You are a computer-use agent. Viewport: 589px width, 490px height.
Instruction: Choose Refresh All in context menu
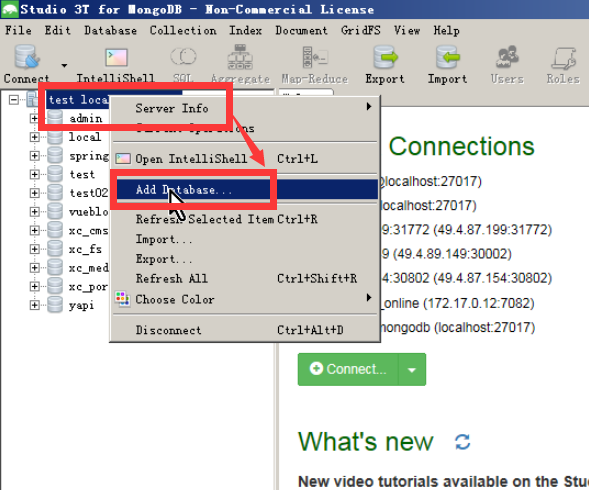click(x=245, y=279)
